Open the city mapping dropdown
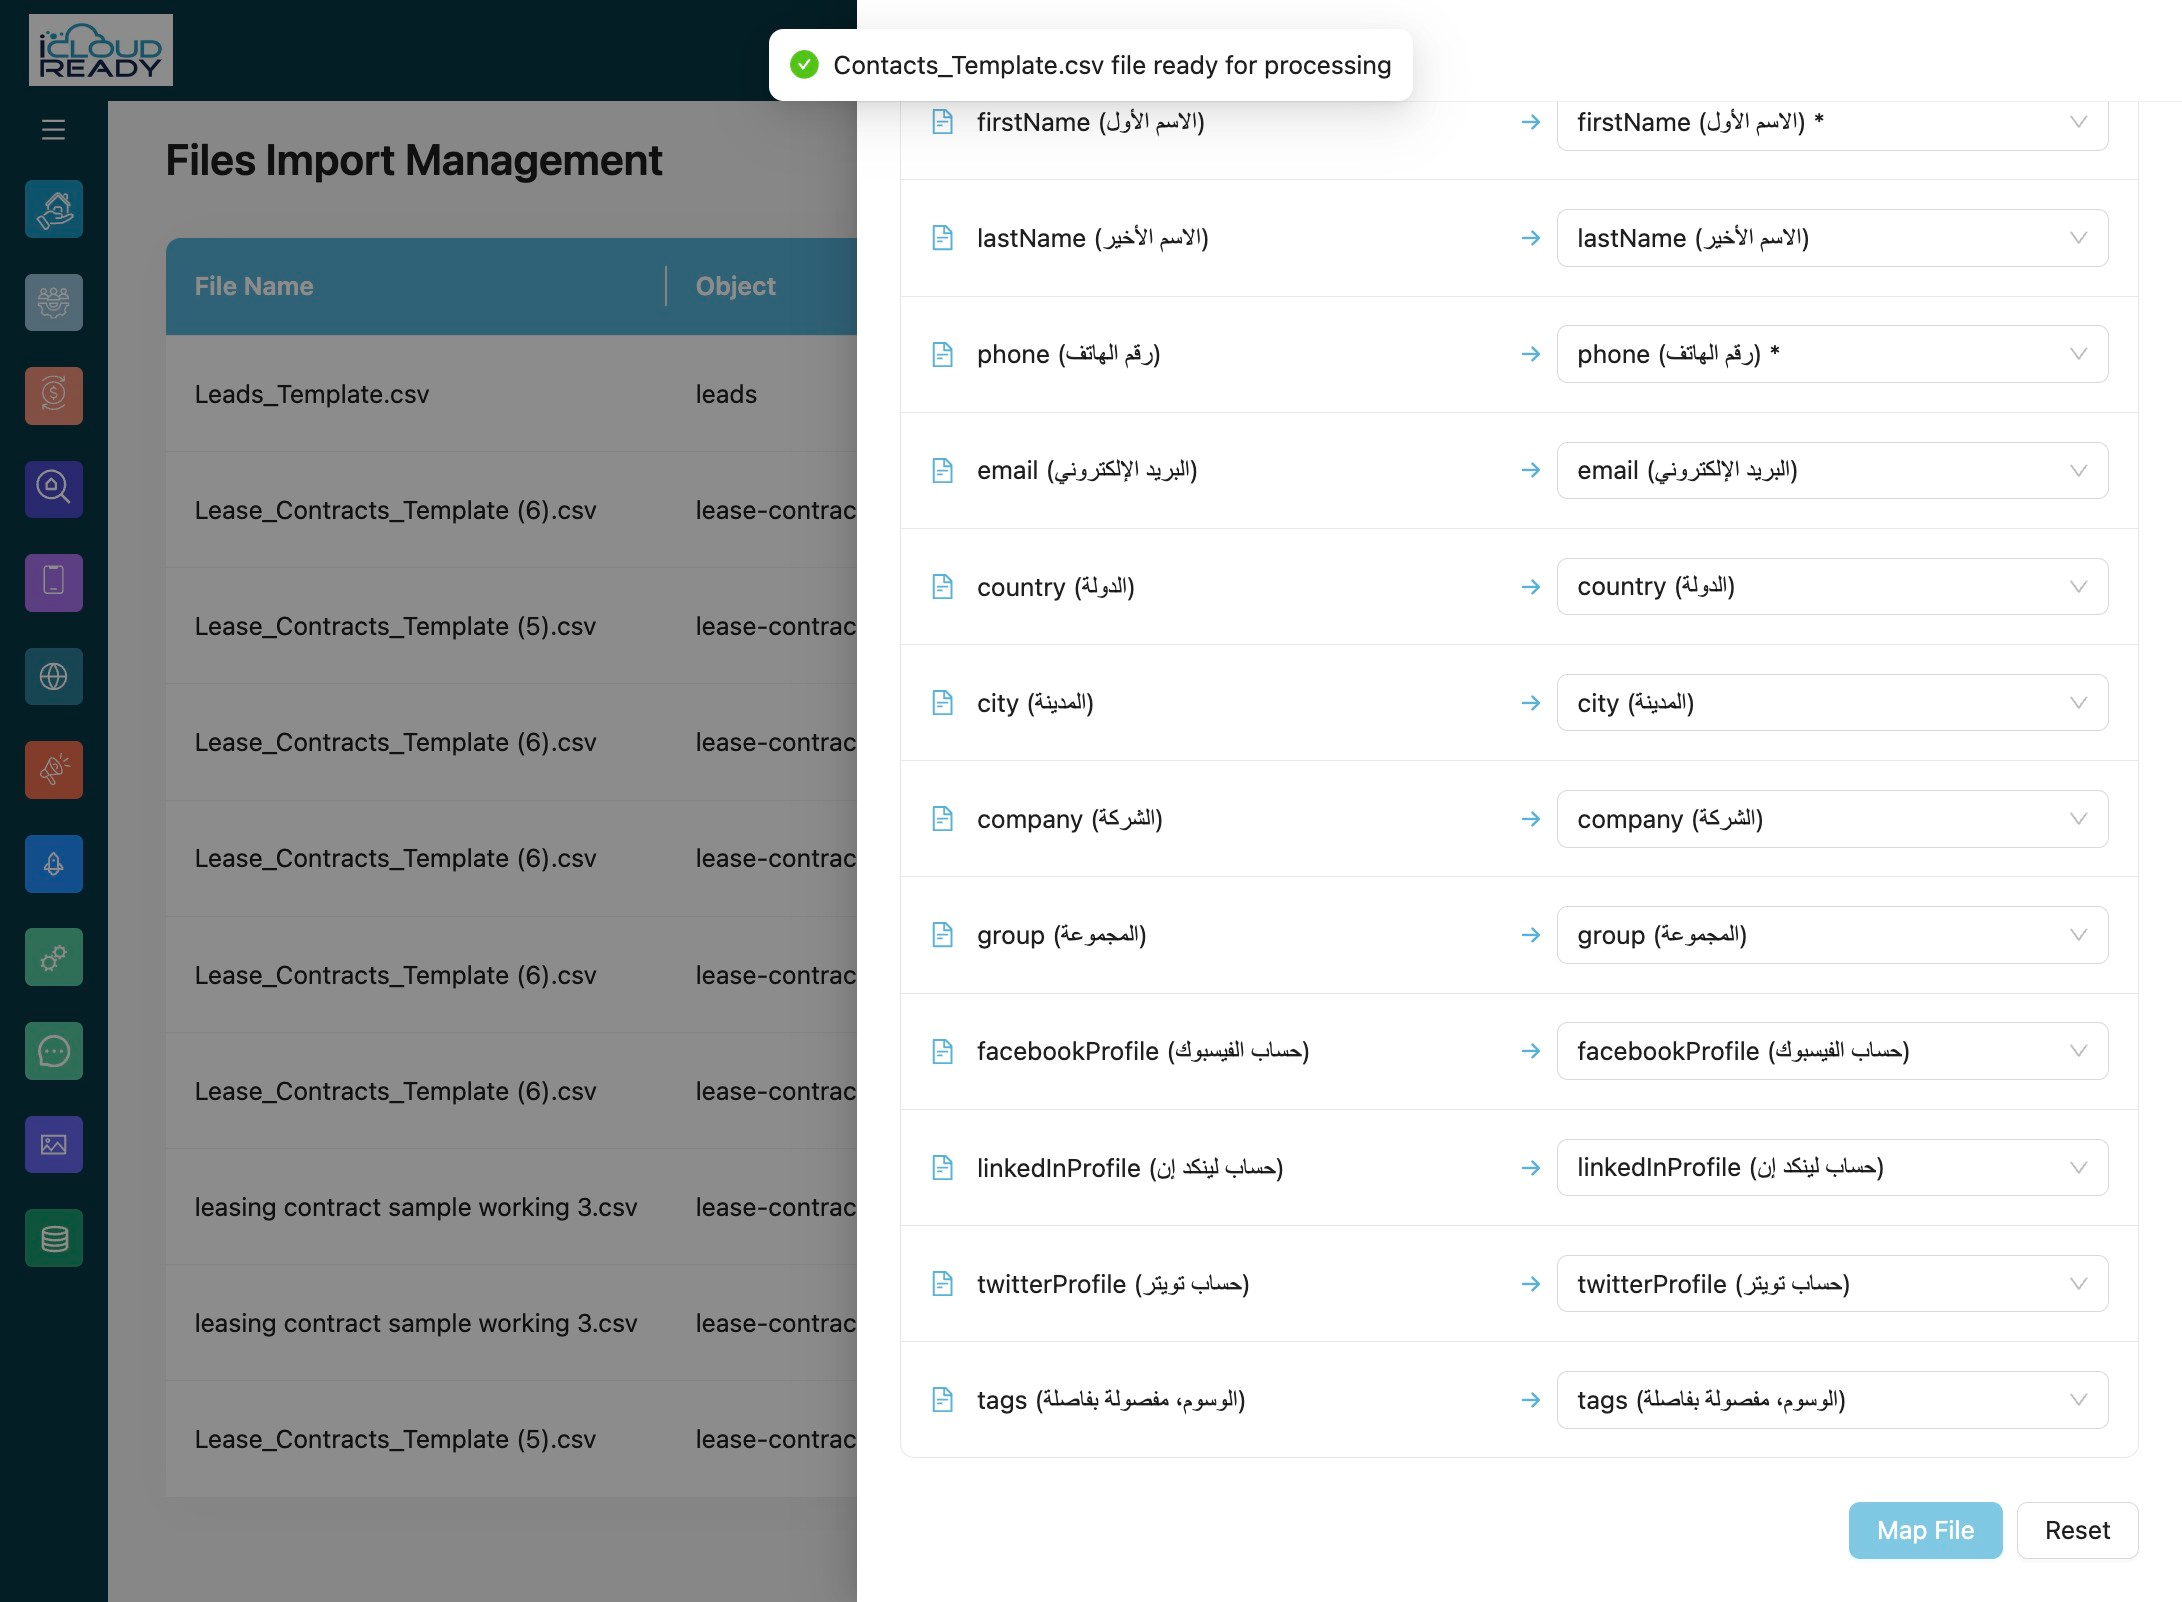The width and height of the screenshot is (2182, 1602). coord(1832,703)
